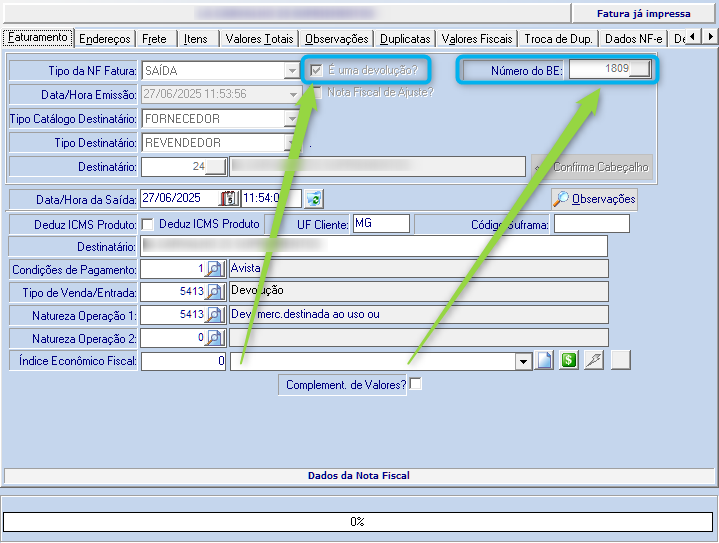
Task: Click the Observações button with magnifier
Action: tap(594, 199)
